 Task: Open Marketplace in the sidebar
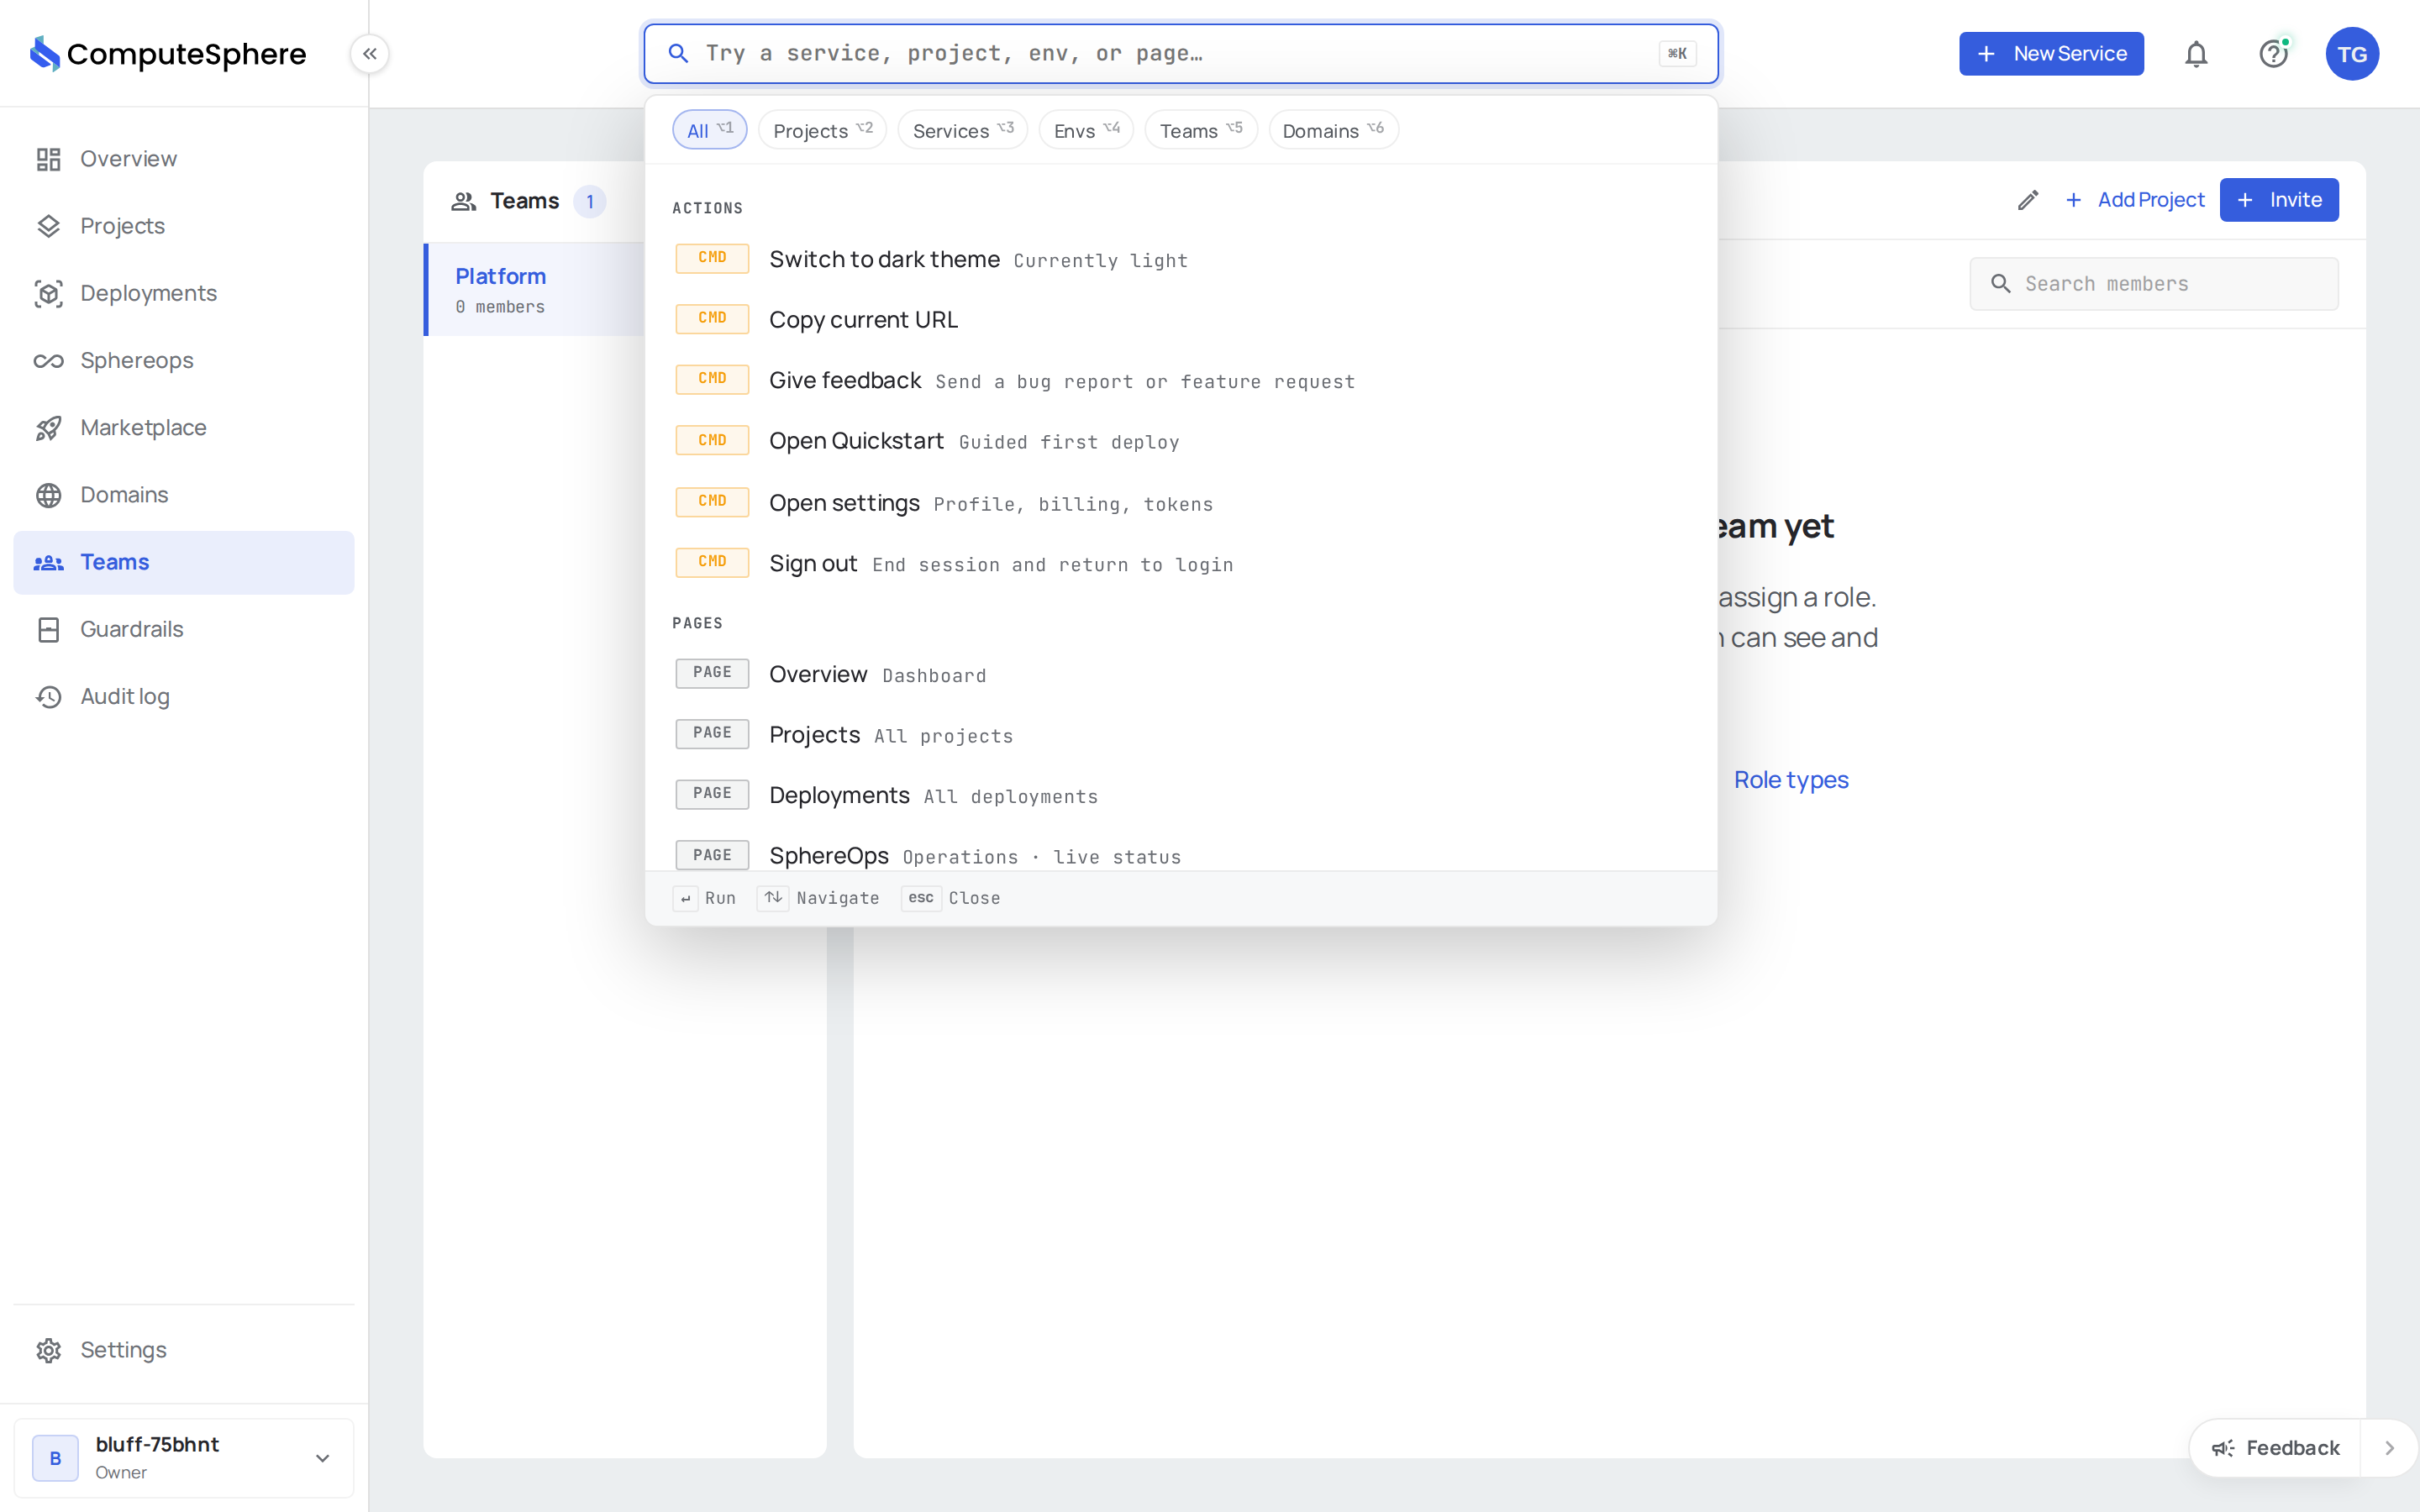[x=184, y=428]
